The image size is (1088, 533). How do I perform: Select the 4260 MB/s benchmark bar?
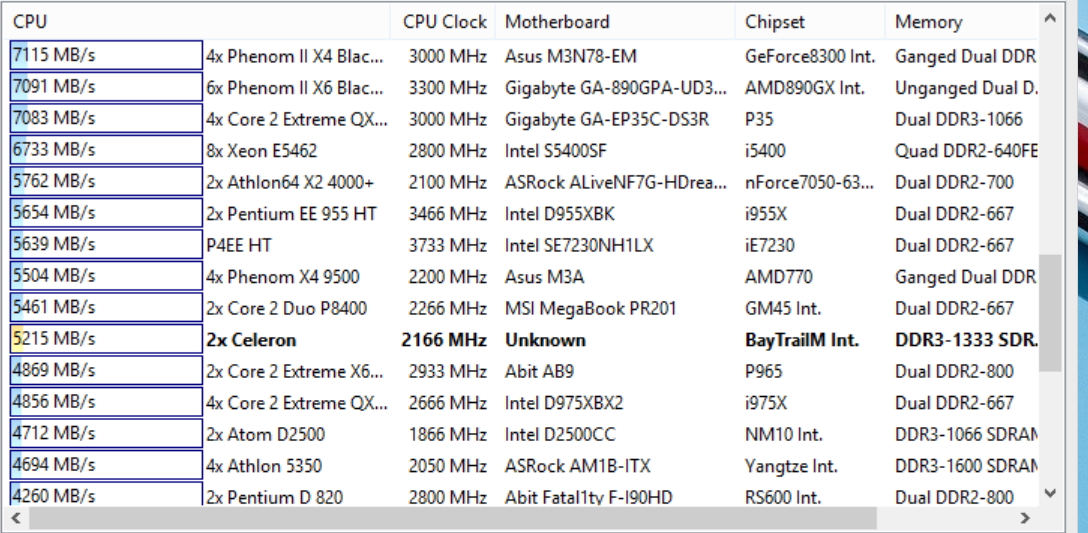[x=106, y=495]
